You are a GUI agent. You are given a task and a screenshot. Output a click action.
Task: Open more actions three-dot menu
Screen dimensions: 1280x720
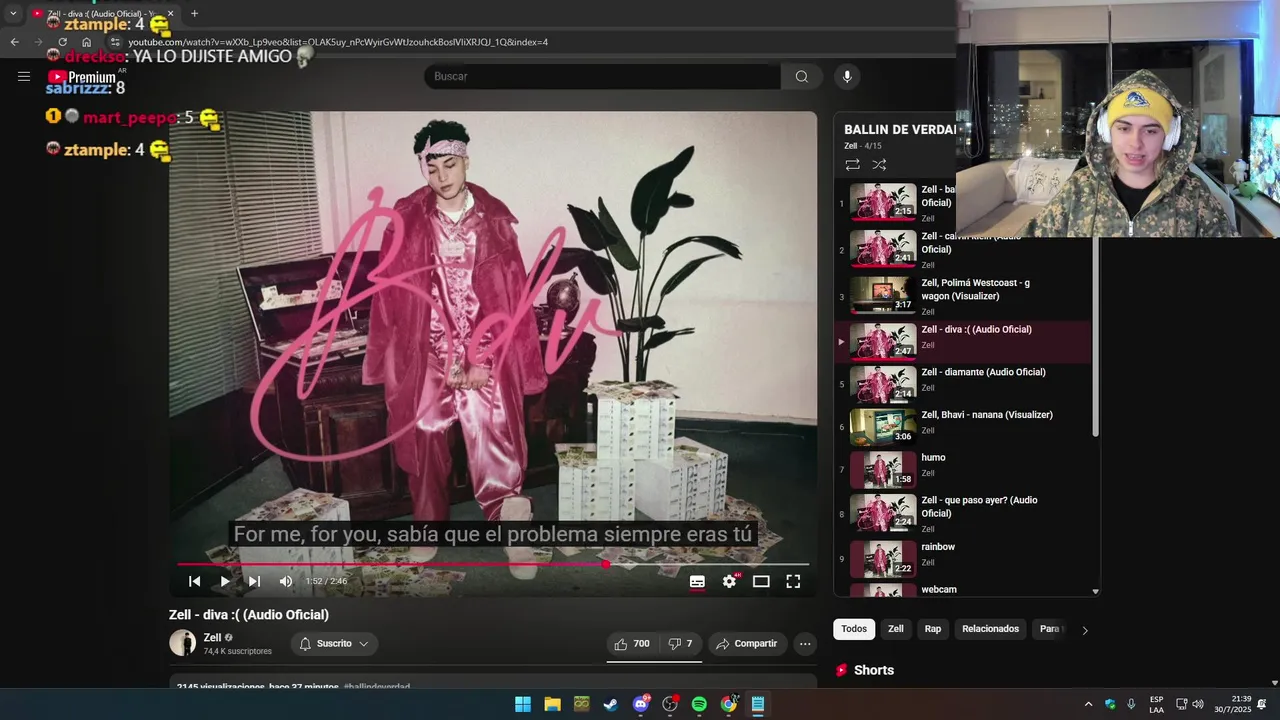(805, 644)
